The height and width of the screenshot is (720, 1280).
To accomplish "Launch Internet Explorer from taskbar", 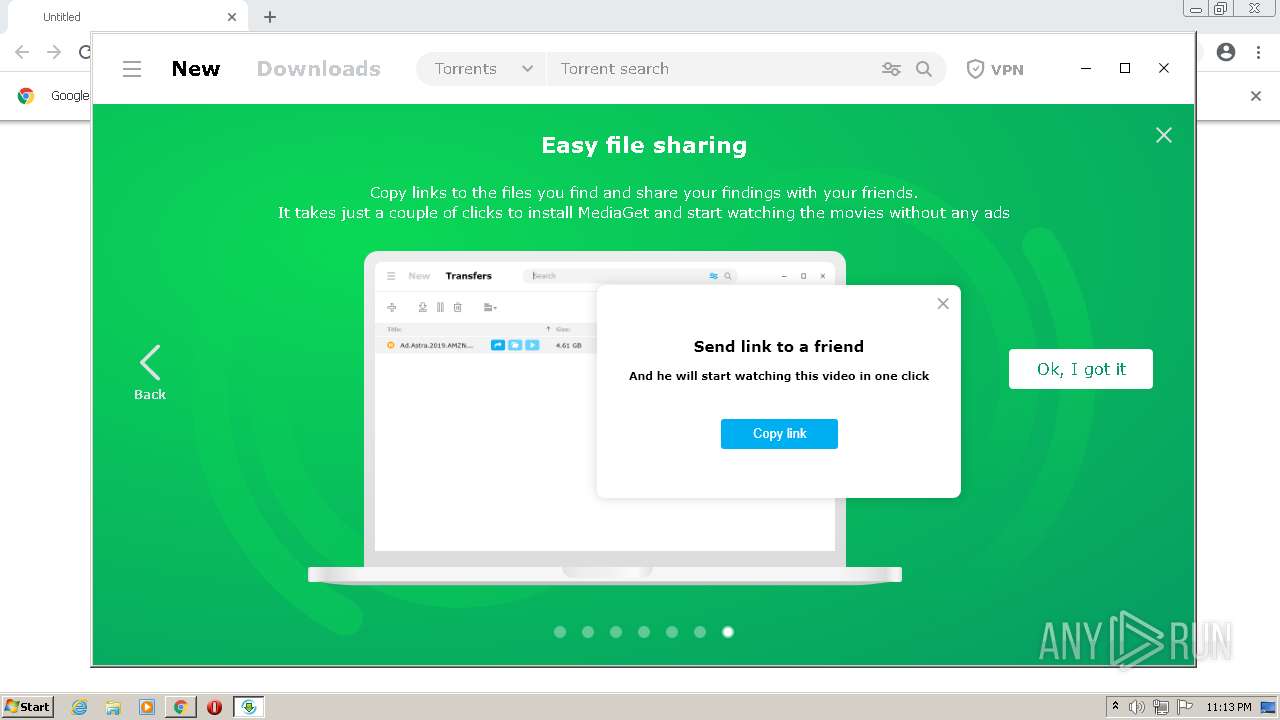I will pyautogui.click(x=79, y=707).
